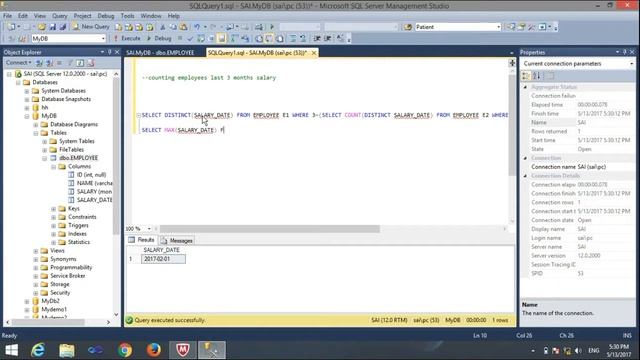Click the 2017-02-01 result cell

coord(163,259)
